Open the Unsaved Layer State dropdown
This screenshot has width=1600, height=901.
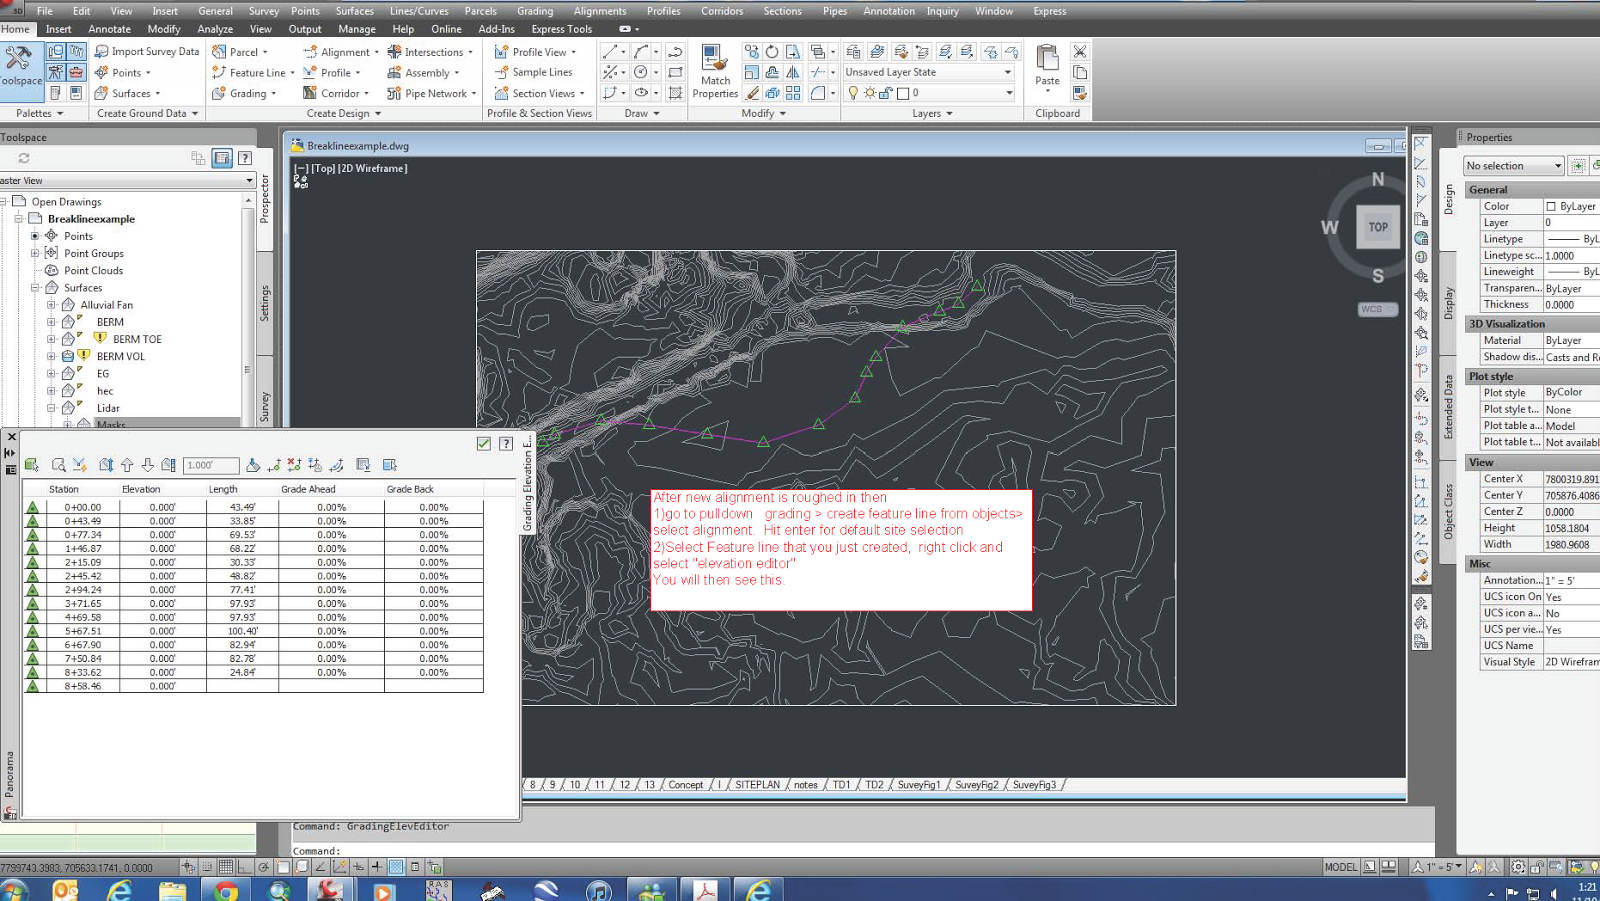coord(1007,72)
